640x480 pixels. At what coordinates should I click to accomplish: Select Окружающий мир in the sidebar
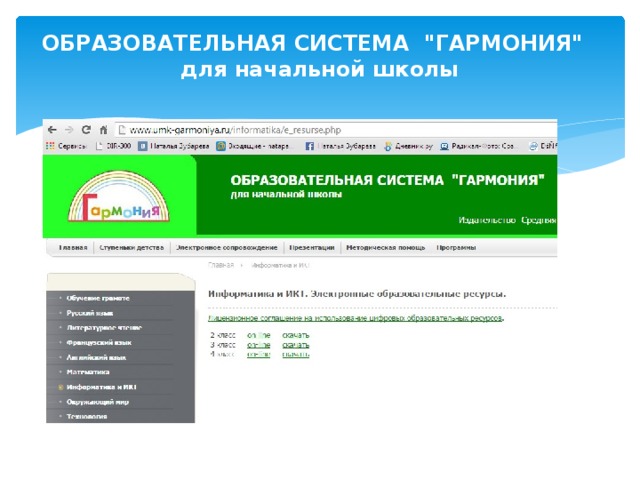(x=98, y=402)
